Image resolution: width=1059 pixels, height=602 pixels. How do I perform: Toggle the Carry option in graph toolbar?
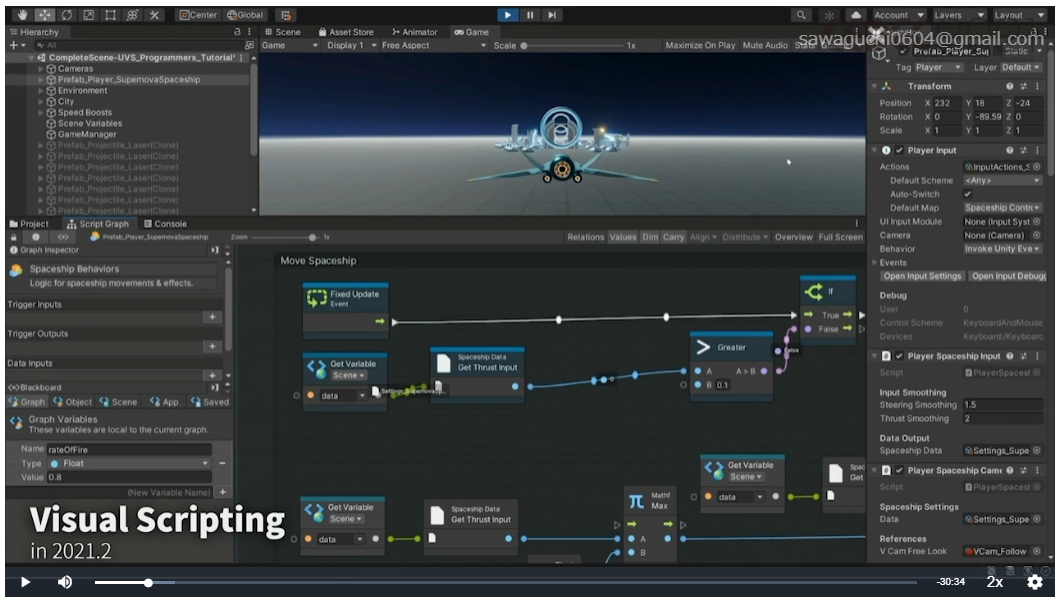[x=673, y=237]
